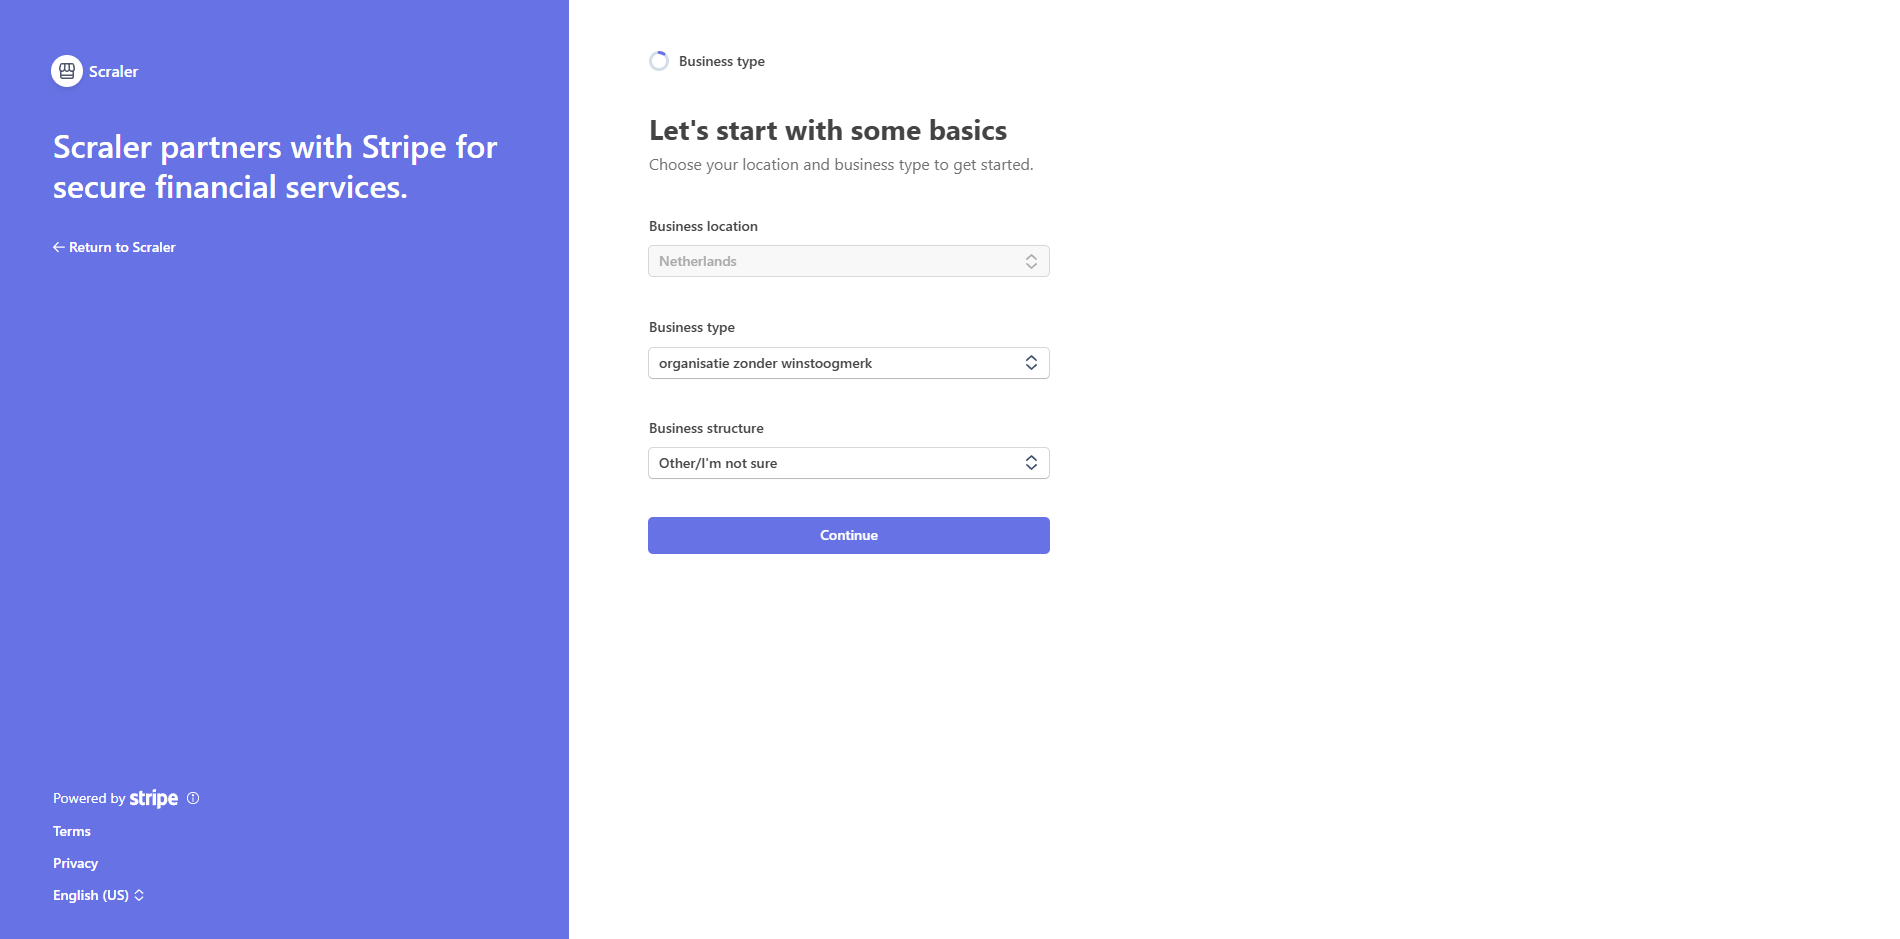This screenshot has height=939, width=1900.
Task: Click the info icon next to Stripe branding
Action: pos(194,798)
